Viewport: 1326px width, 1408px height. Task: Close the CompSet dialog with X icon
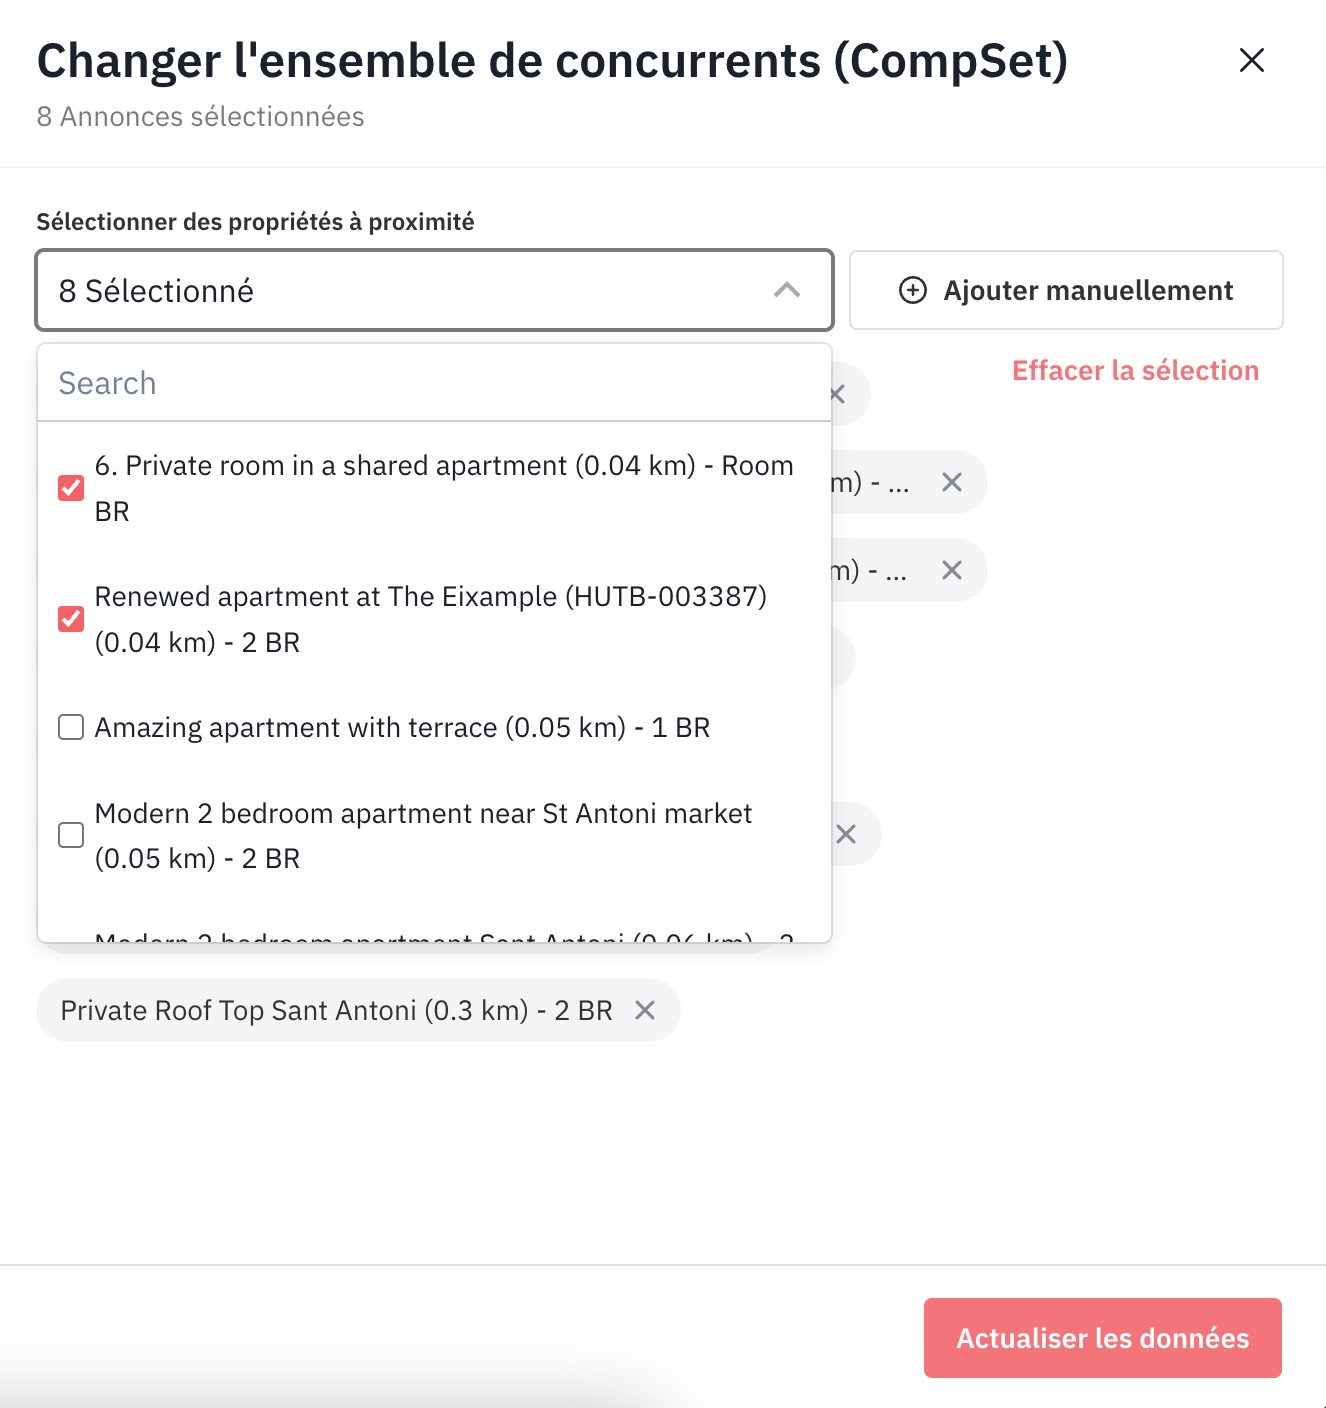(x=1251, y=61)
